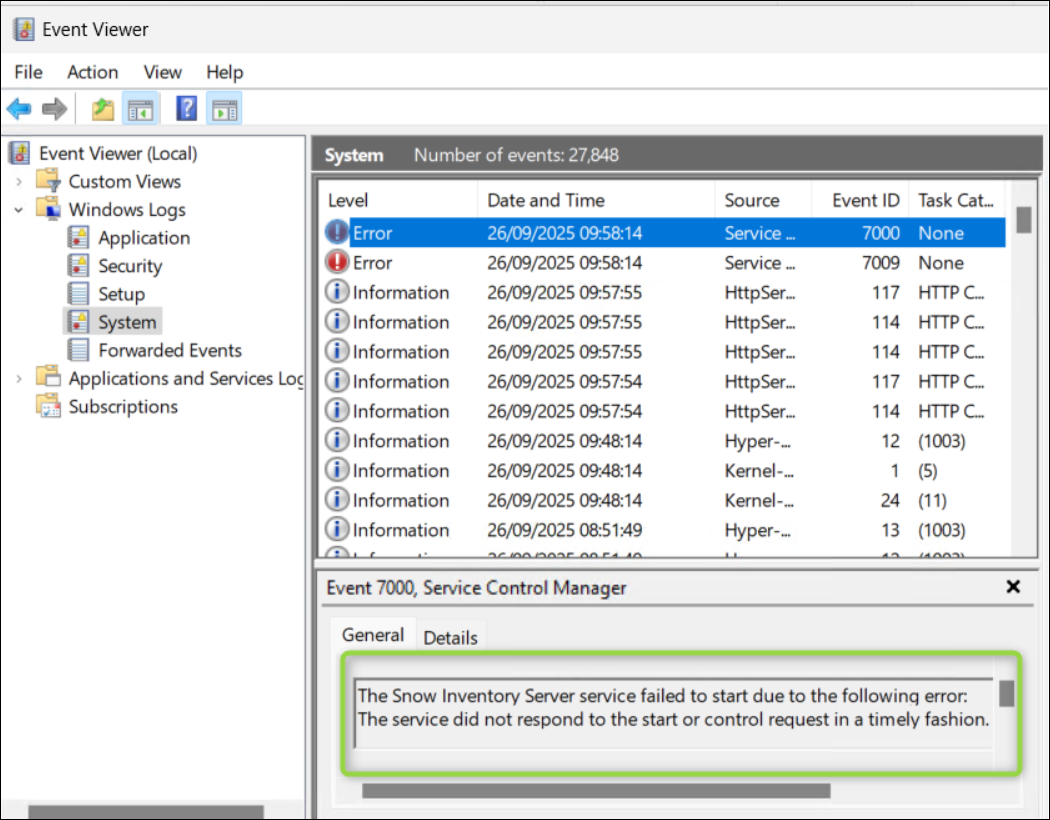The height and width of the screenshot is (820, 1050).
Task: Select the Event Viewer (Local) root icon
Action: click(20, 152)
